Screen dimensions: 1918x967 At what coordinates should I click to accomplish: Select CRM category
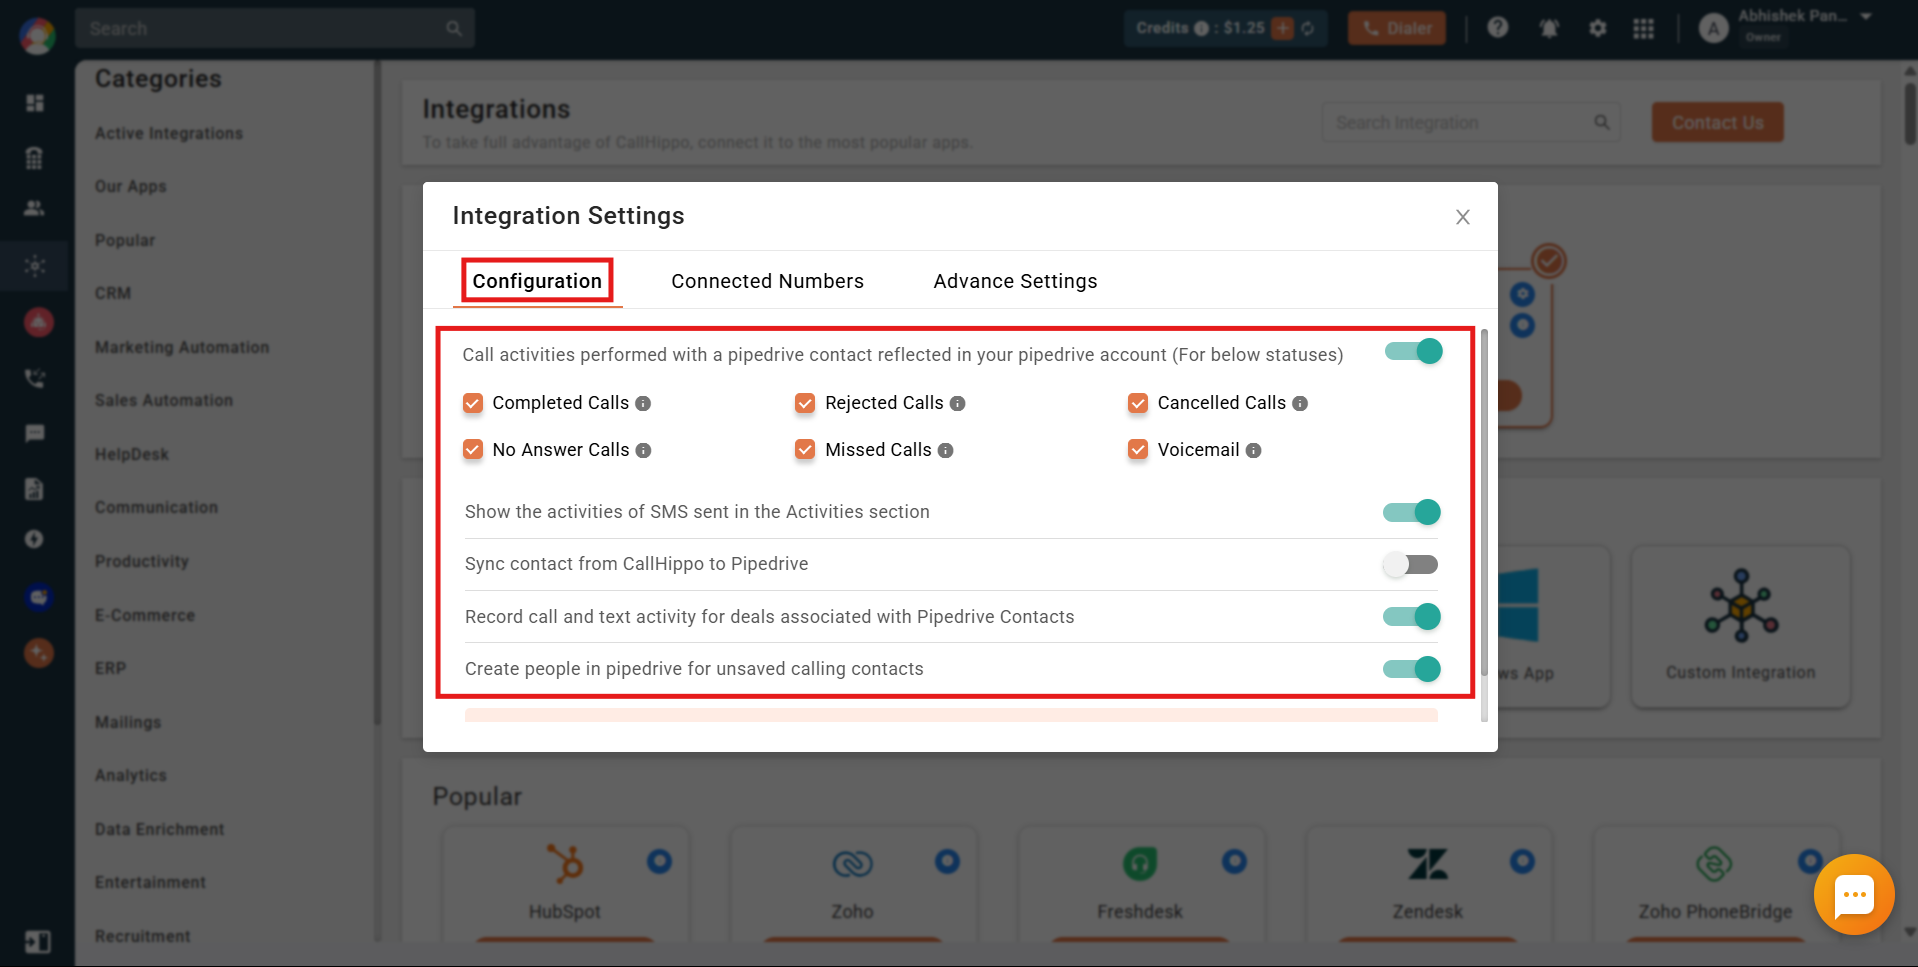(113, 293)
